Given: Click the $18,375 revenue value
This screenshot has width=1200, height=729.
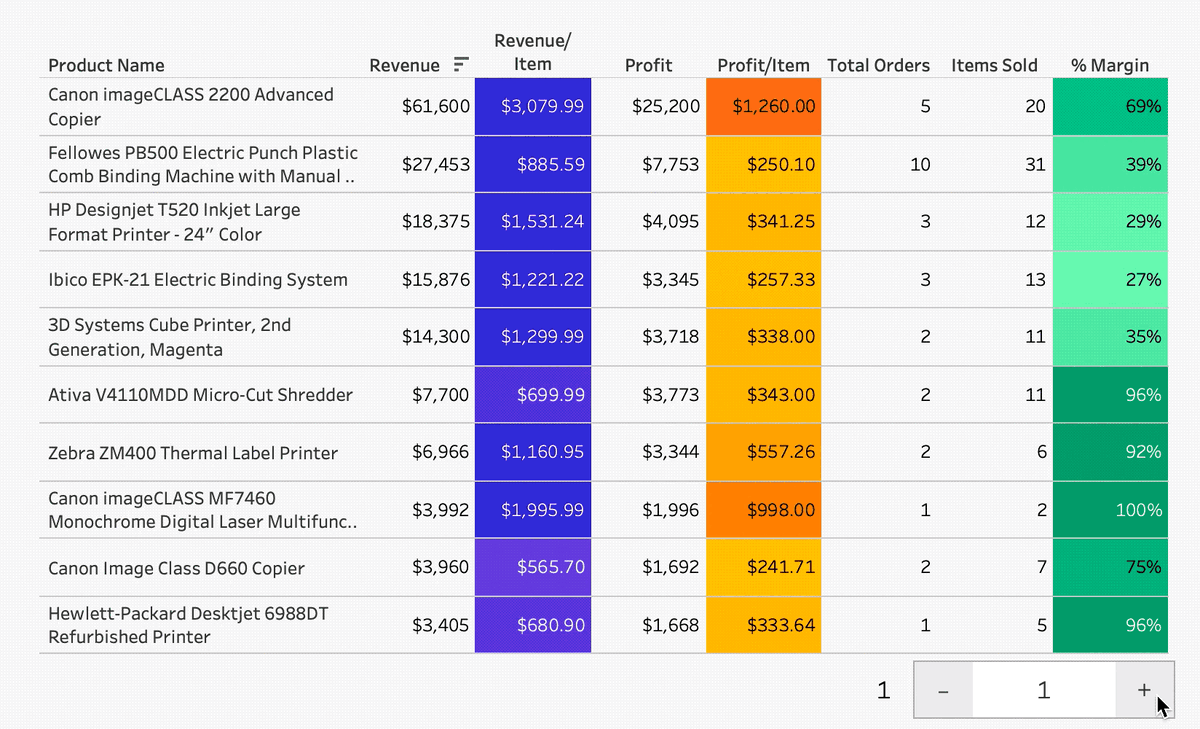Looking at the screenshot, I should pyautogui.click(x=435, y=222).
